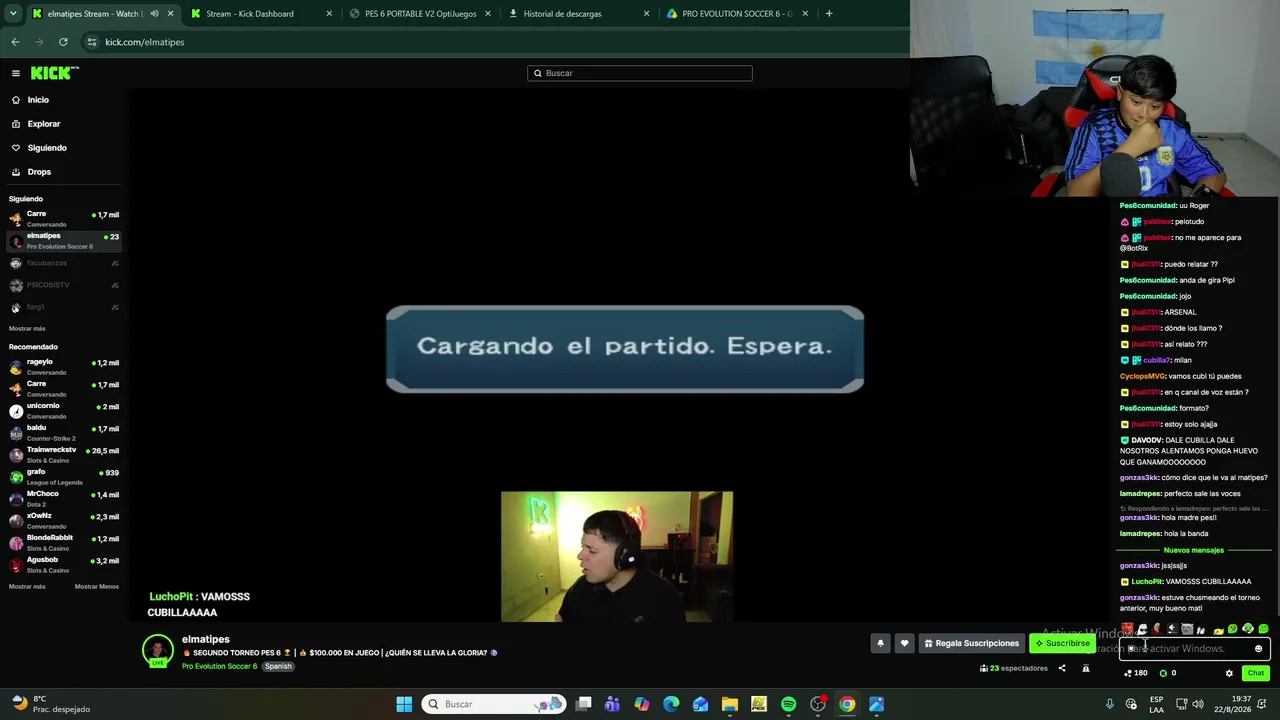Focus the Kick Buscar search field
Viewport: 1280px width, 720px height.
(x=640, y=73)
